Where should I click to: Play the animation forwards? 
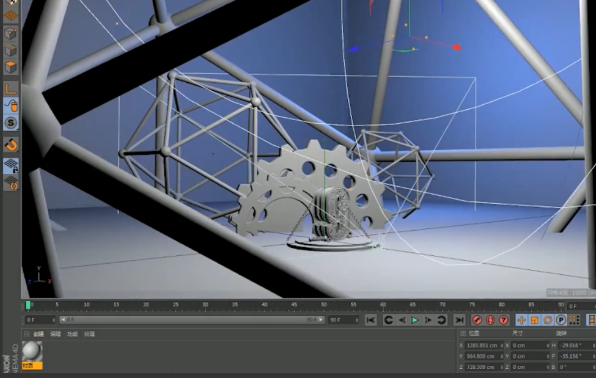click(415, 320)
